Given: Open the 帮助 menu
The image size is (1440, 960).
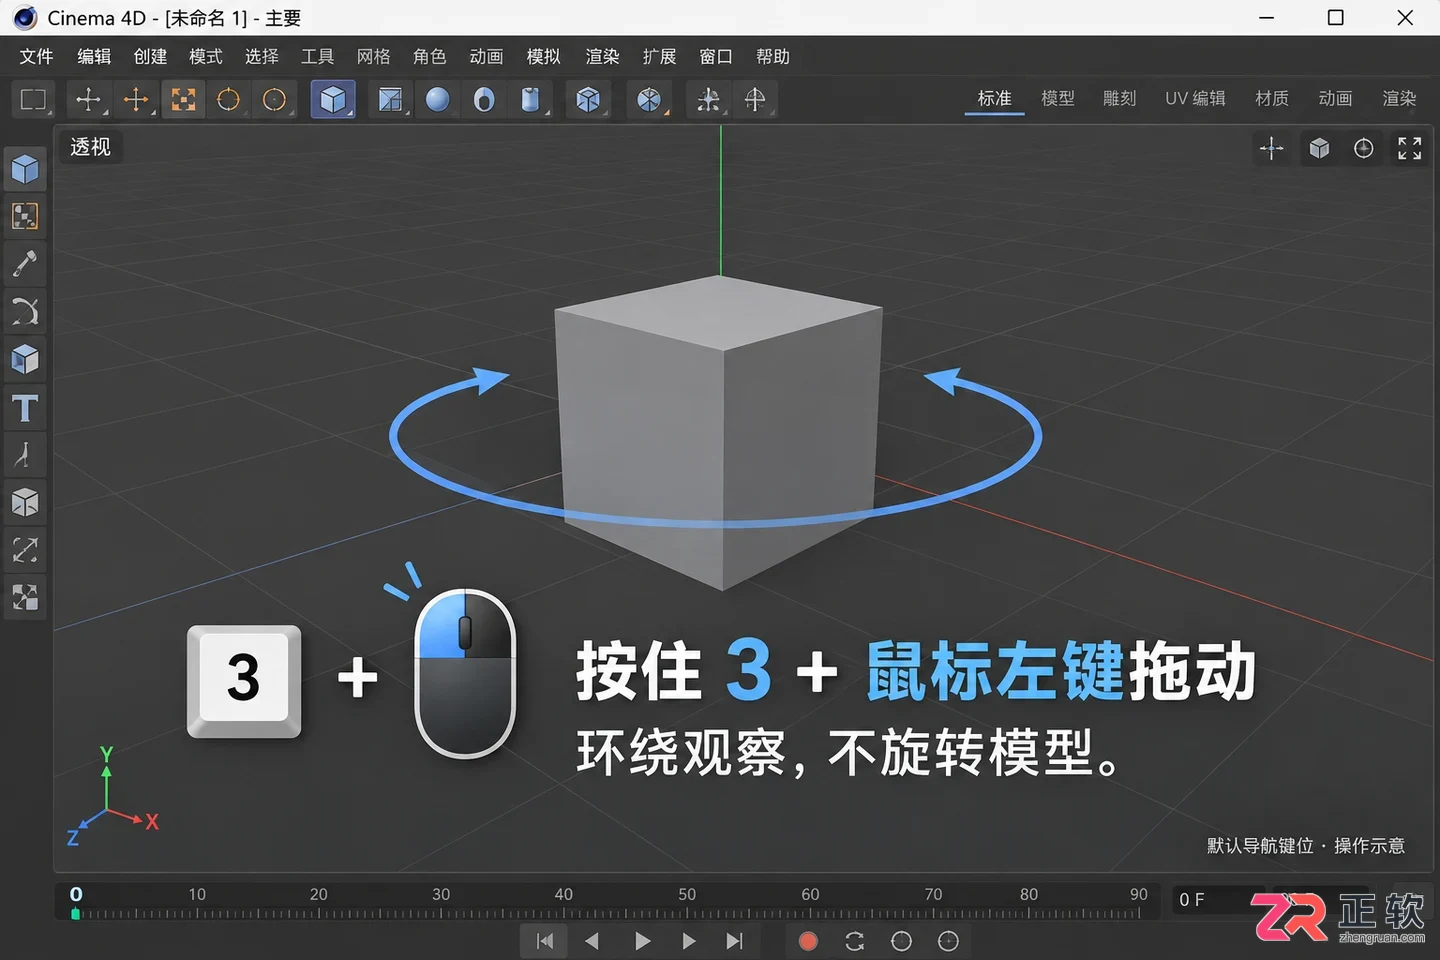Looking at the screenshot, I should 773,57.
